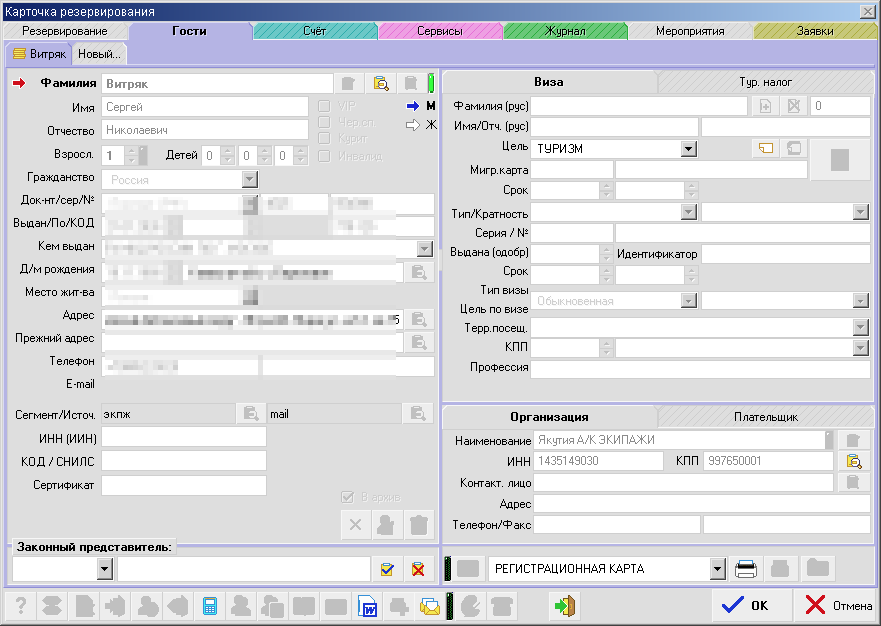Open the РЕГИСТРАЦИОННАЯ КАРТА dropdown list

[717, 569]
